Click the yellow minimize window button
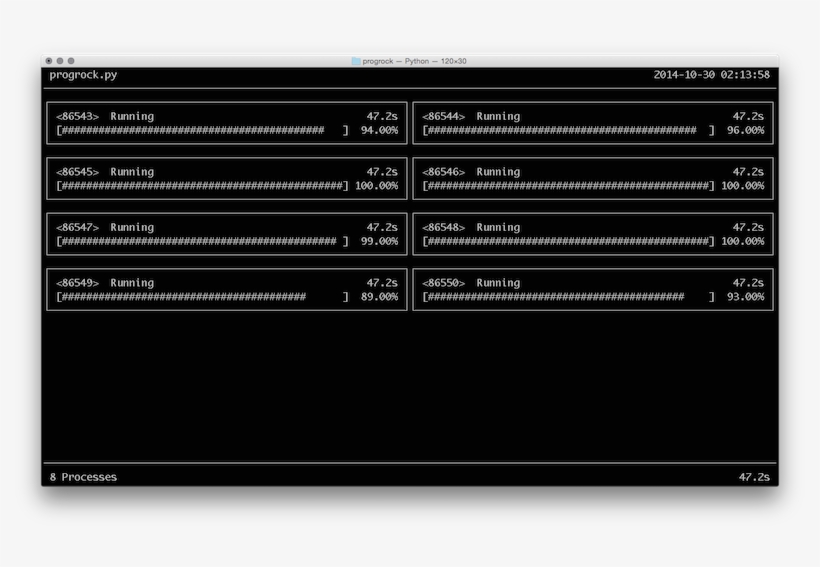Image resolution: width=820 pixels, height=567 pixels. click(60, 61)
